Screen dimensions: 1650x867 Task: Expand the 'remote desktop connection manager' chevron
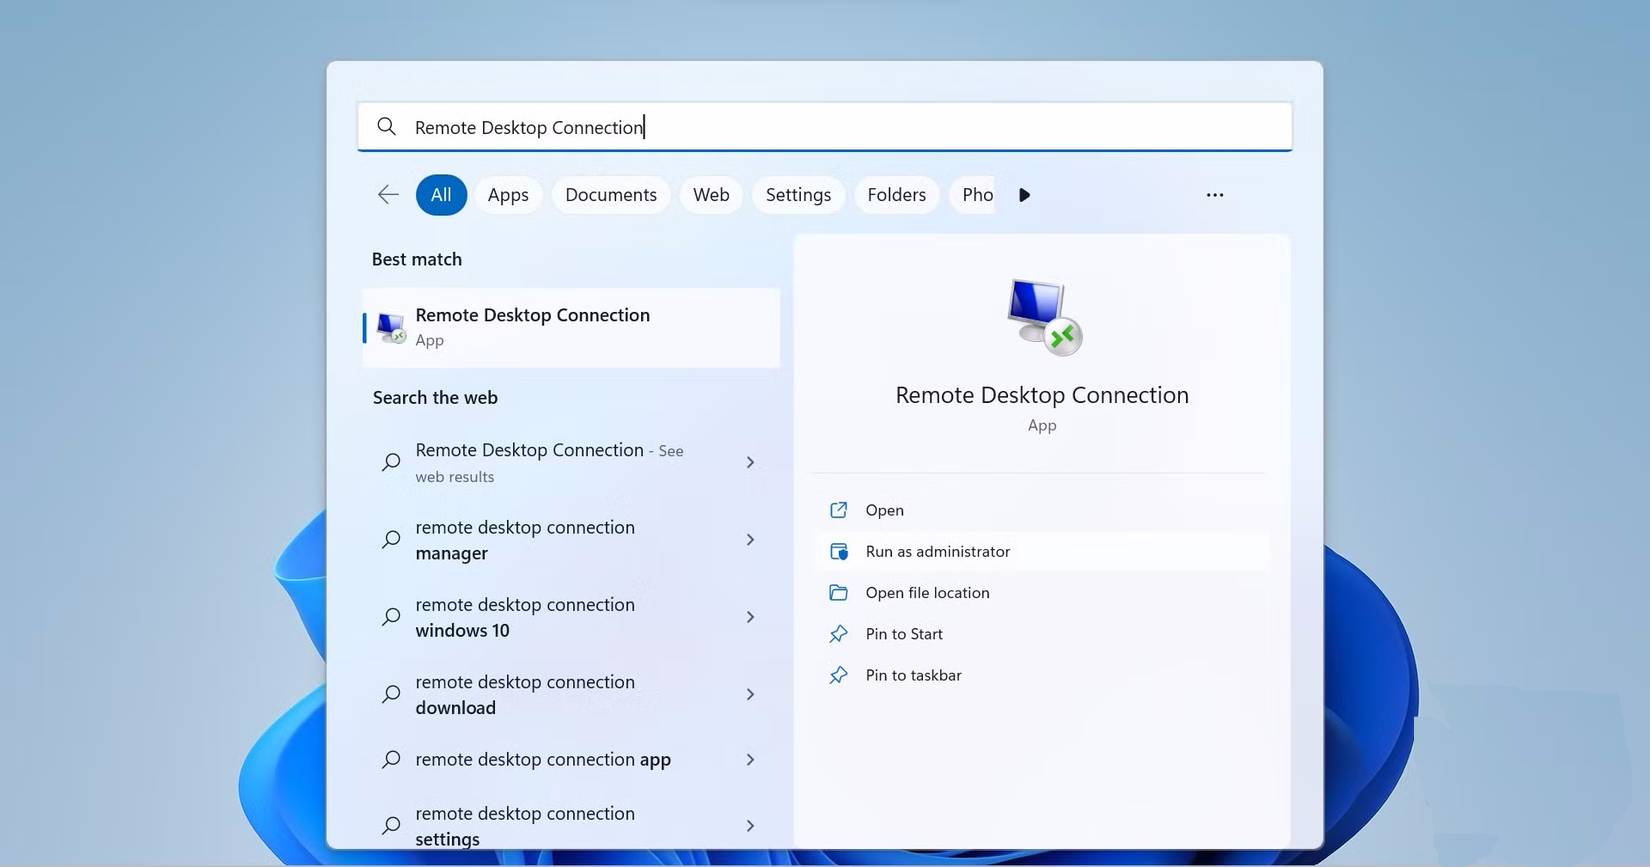point(750,540)
